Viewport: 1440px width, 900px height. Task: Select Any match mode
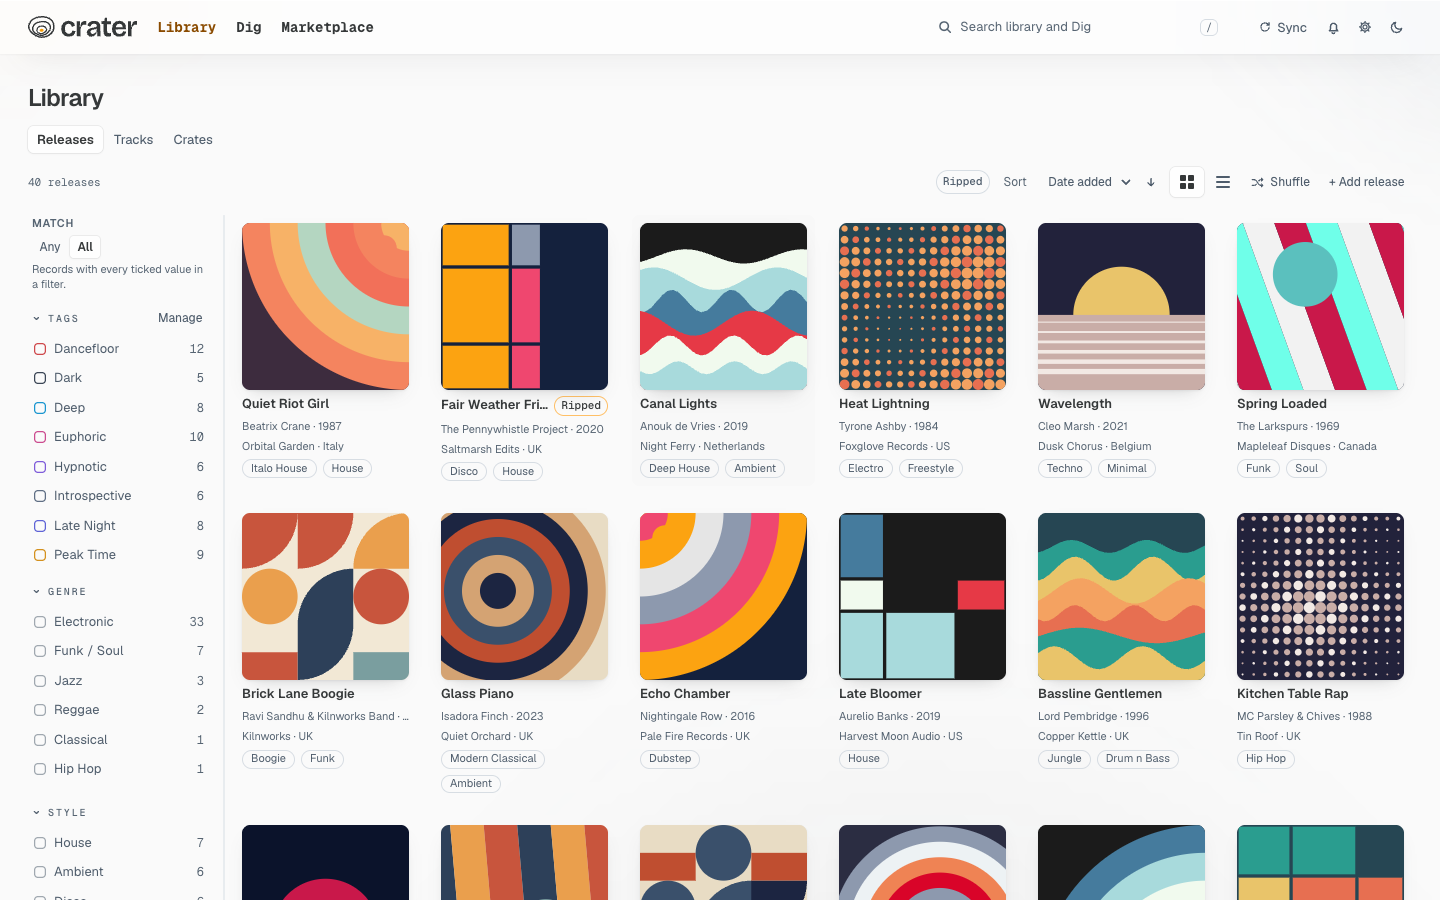[x=50, y=247]
